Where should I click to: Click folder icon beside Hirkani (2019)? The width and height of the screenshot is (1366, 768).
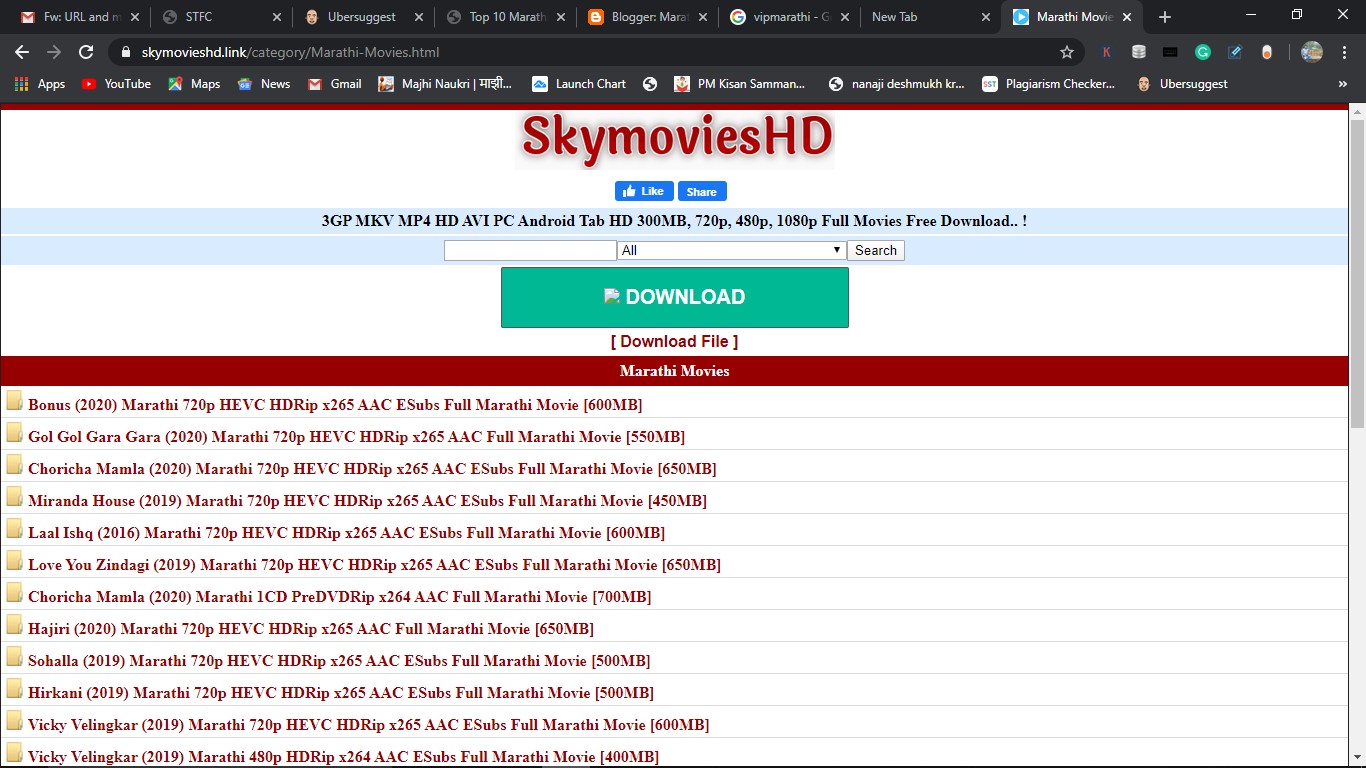[x=15, y=689]
